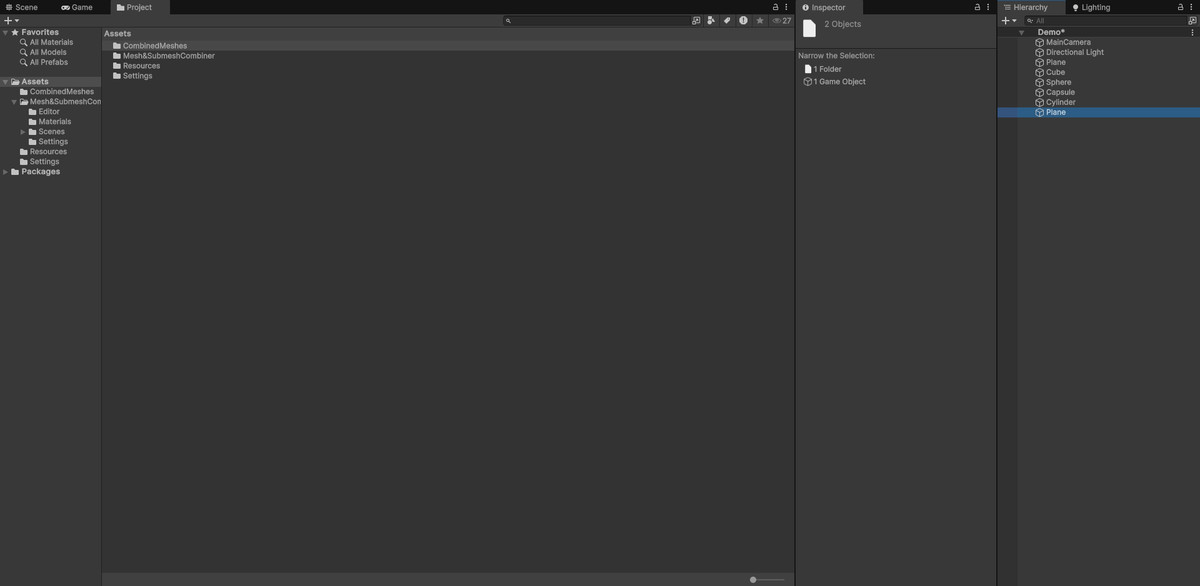
Task: Click the error filter icon in Project toolbar
Action: [x=743, y=20]
